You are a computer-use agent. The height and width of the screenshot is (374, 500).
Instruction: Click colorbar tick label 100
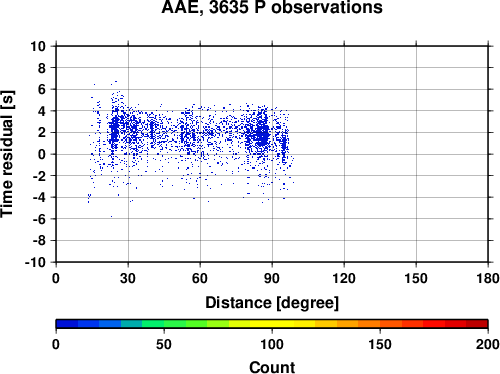272,344
